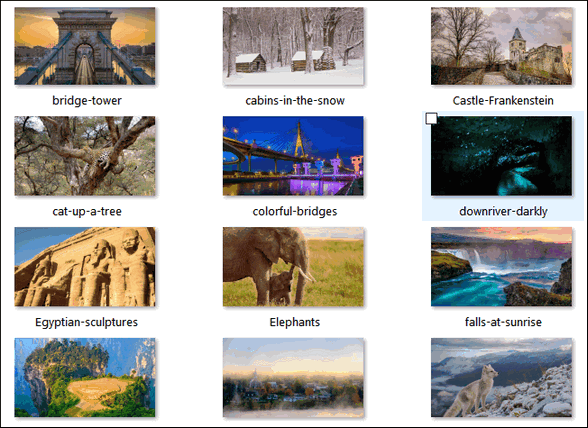Select the arctic fox on rocks thumbnail
Image resolution: width=588 pixels, height=428 pixels.
pyautogui.click(x=501, y=377)
